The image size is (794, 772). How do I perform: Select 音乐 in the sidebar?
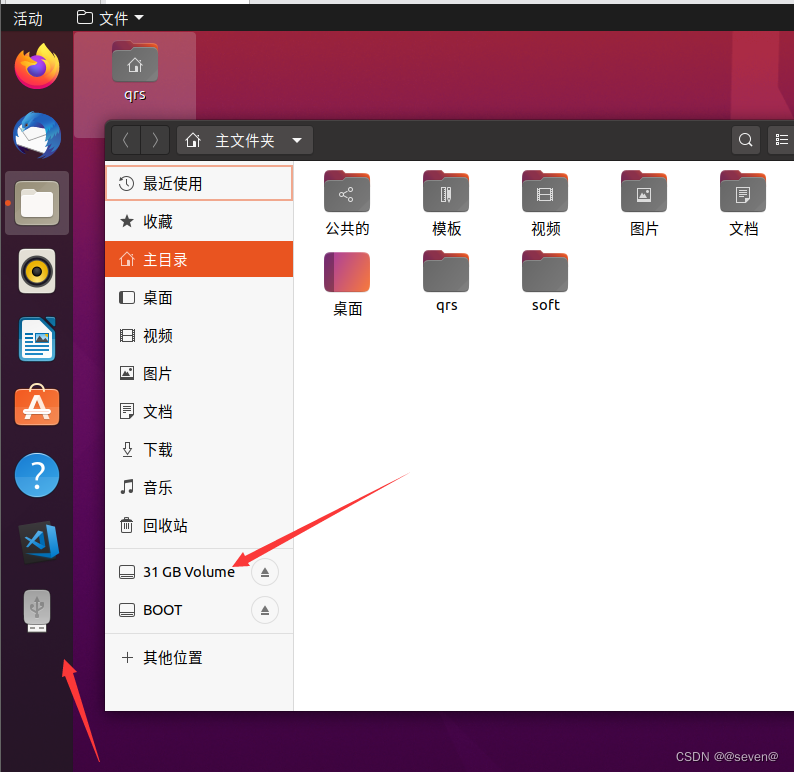coord(199,487)
